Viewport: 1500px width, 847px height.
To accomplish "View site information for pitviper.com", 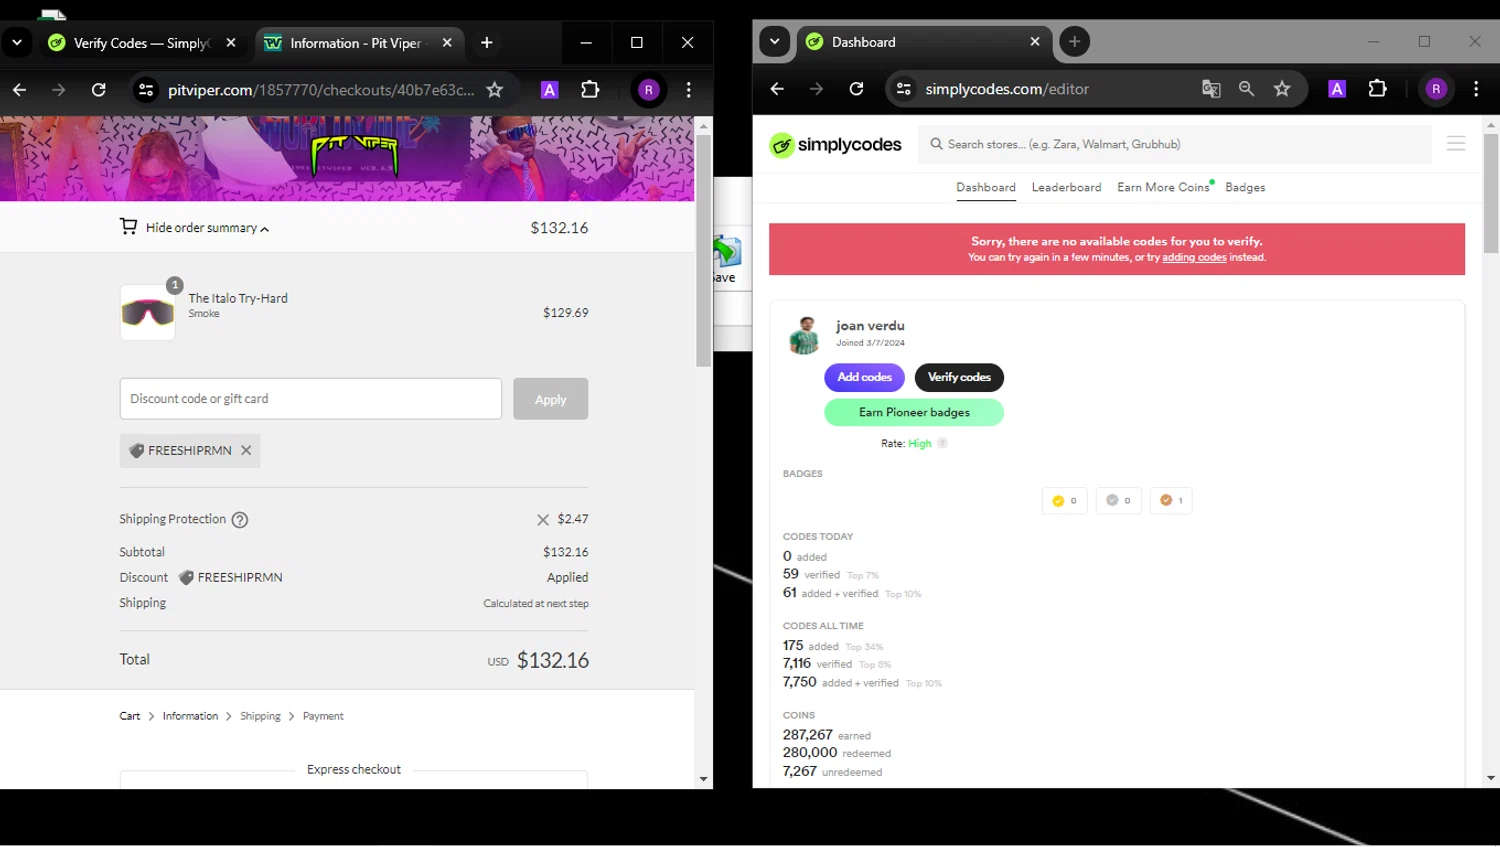I will click(146, 90).
